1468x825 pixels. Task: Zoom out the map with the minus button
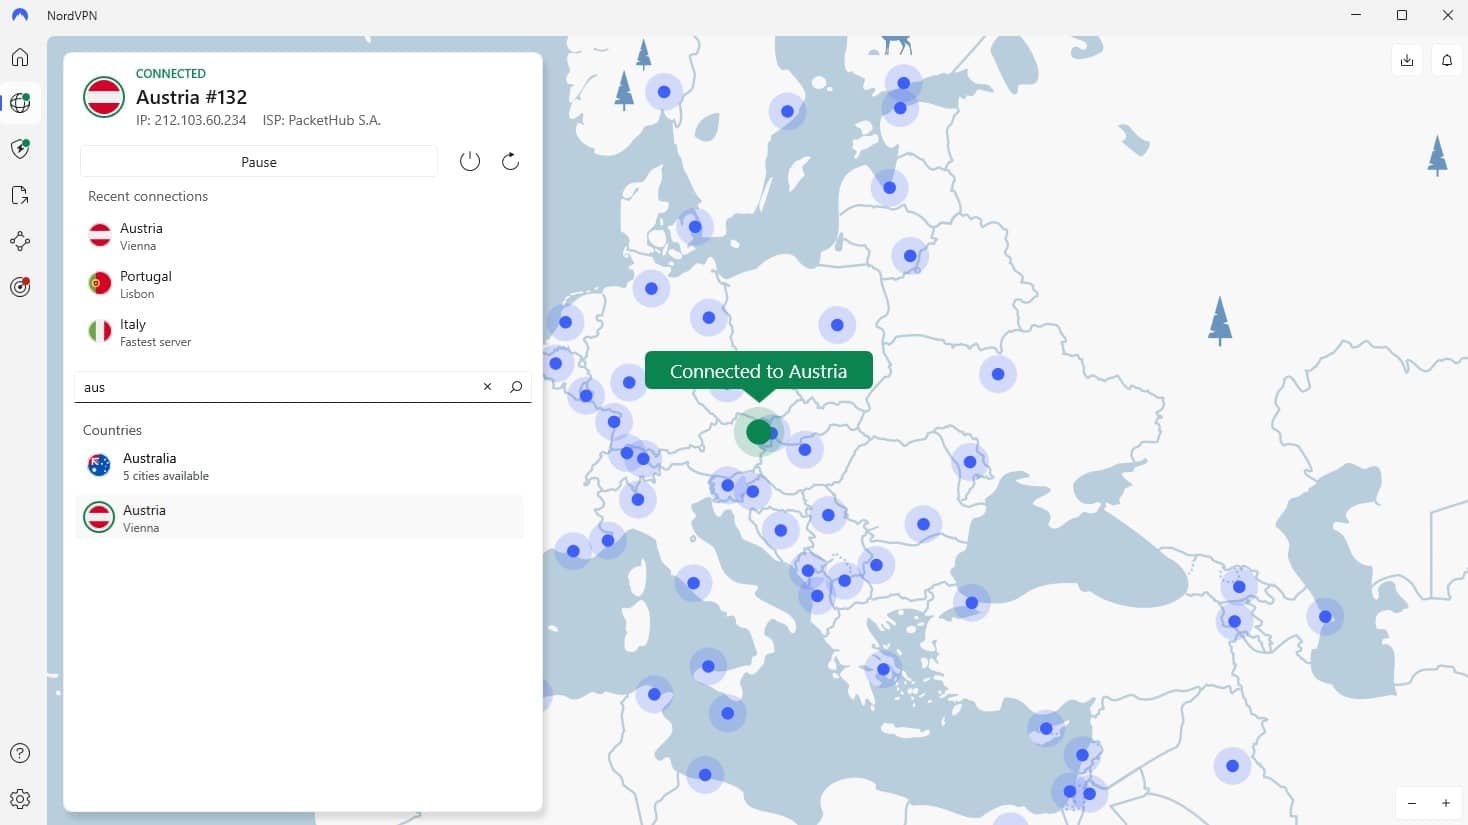coord(1412,803)
